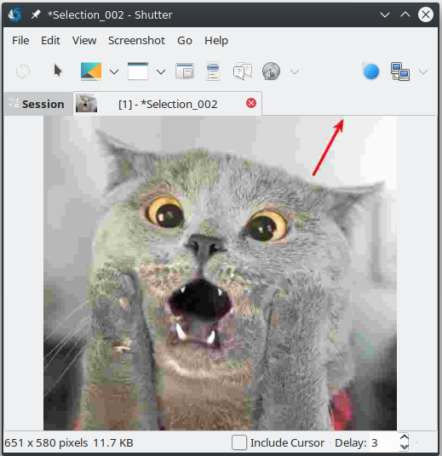Select the selection capture arrow tool
442x456 pixels.
click(x=58, y=71)
